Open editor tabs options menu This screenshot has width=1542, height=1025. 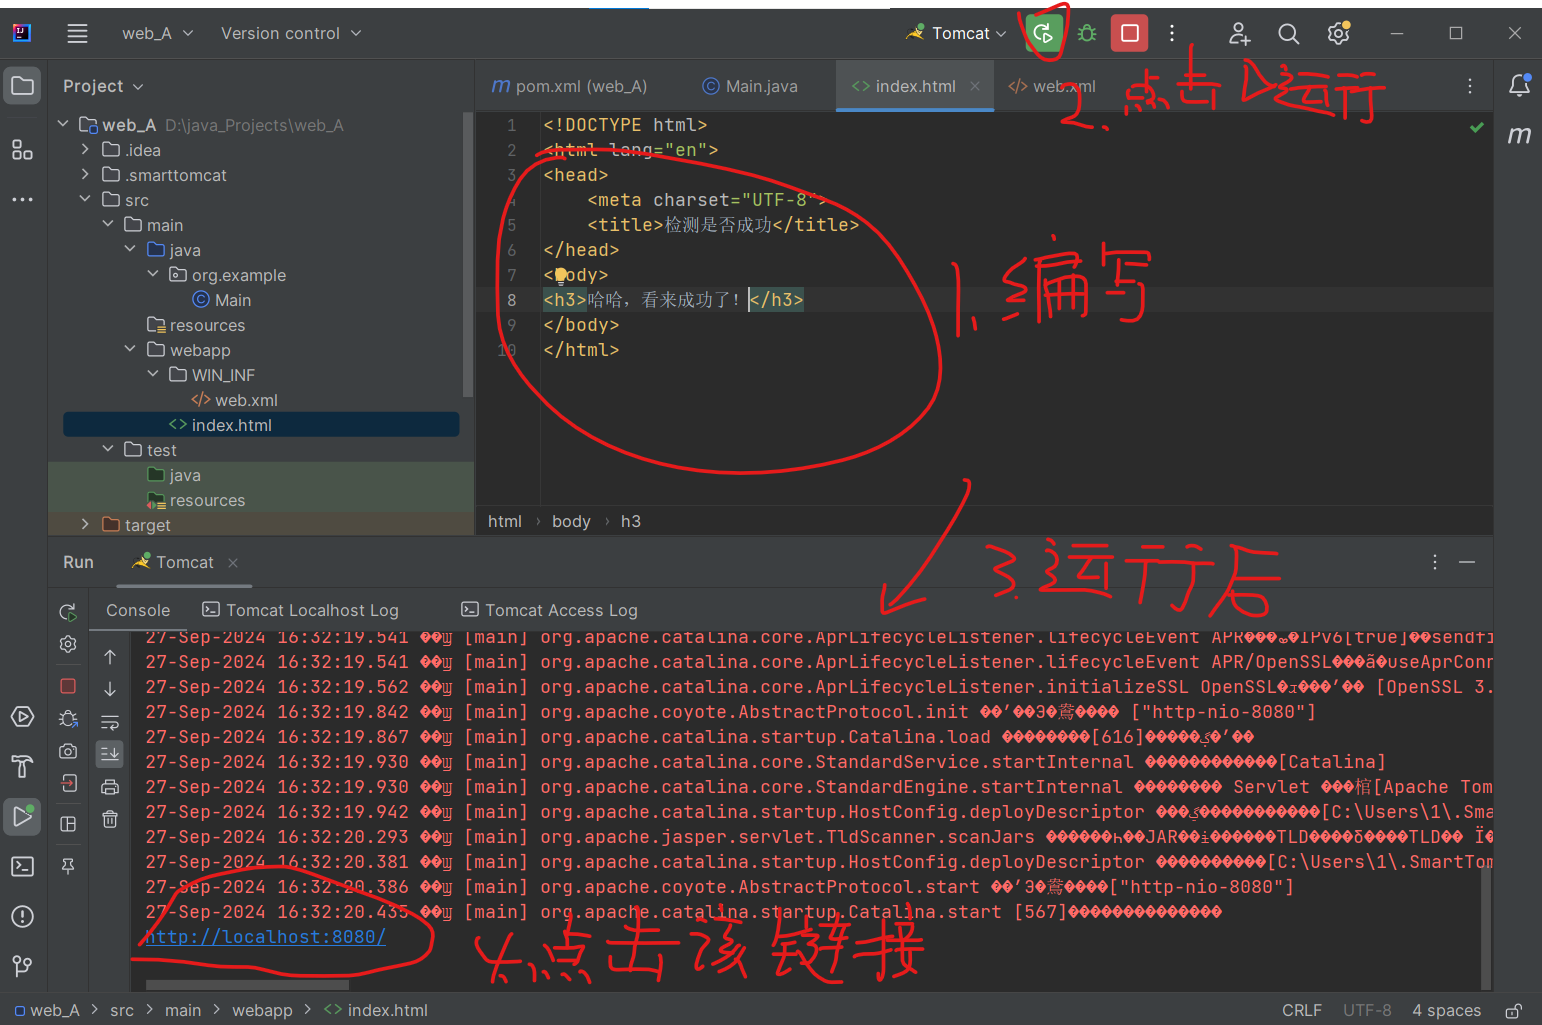coord(1469,86)
